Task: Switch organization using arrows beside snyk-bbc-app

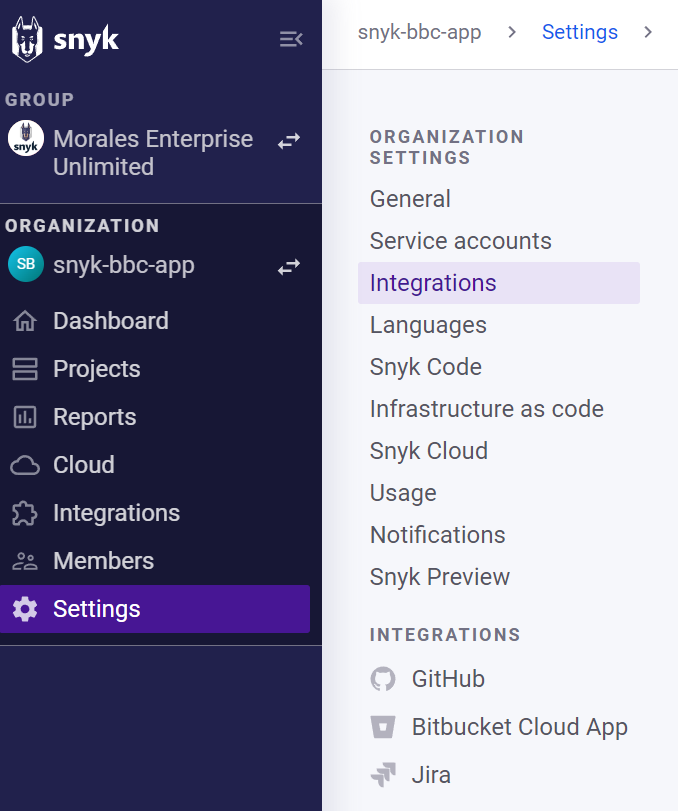Action: [x=289, y=267]
